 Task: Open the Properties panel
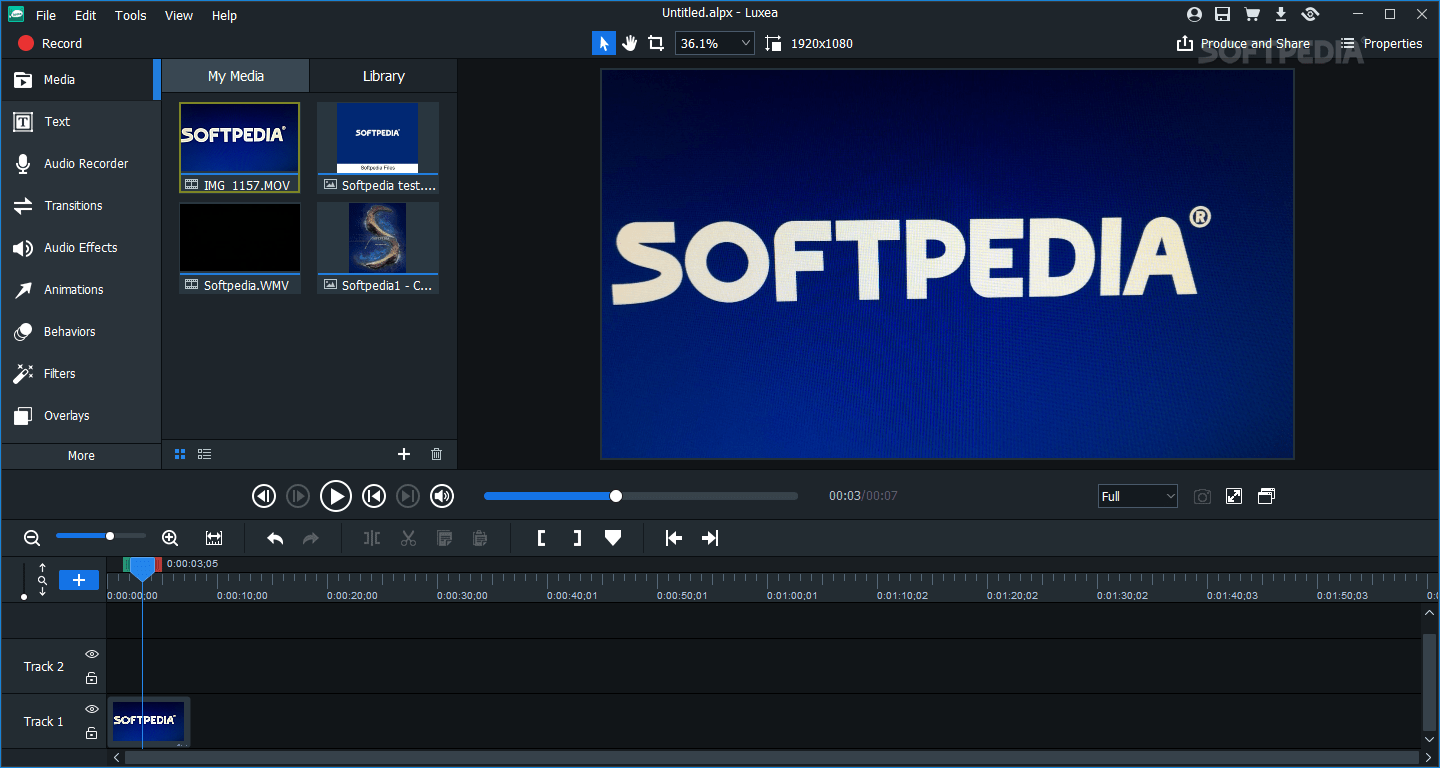(x=1381, y=43)
